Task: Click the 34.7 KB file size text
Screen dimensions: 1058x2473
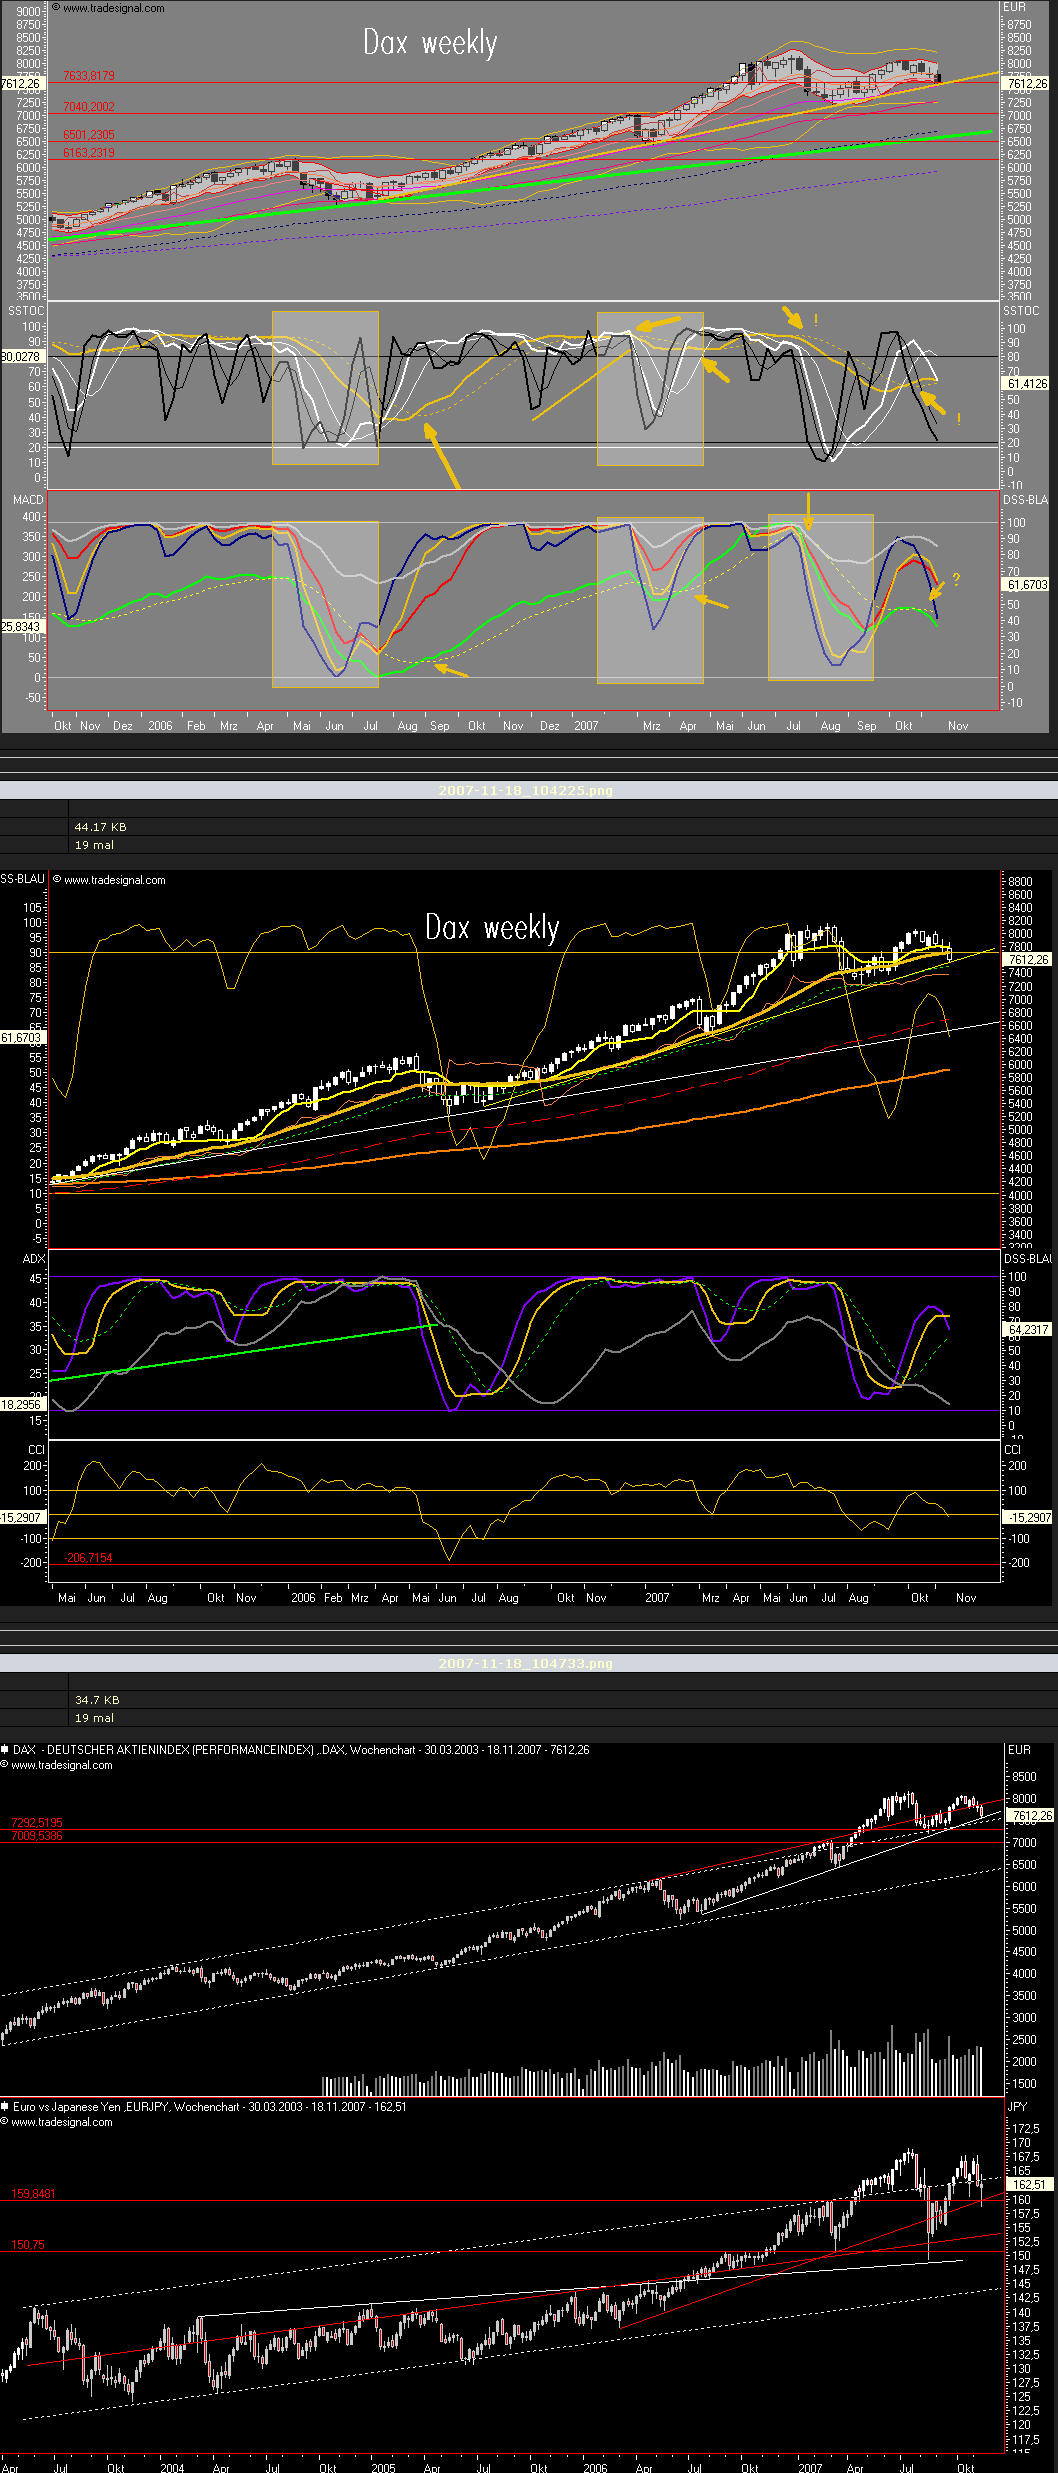Action: [97, 1700]
